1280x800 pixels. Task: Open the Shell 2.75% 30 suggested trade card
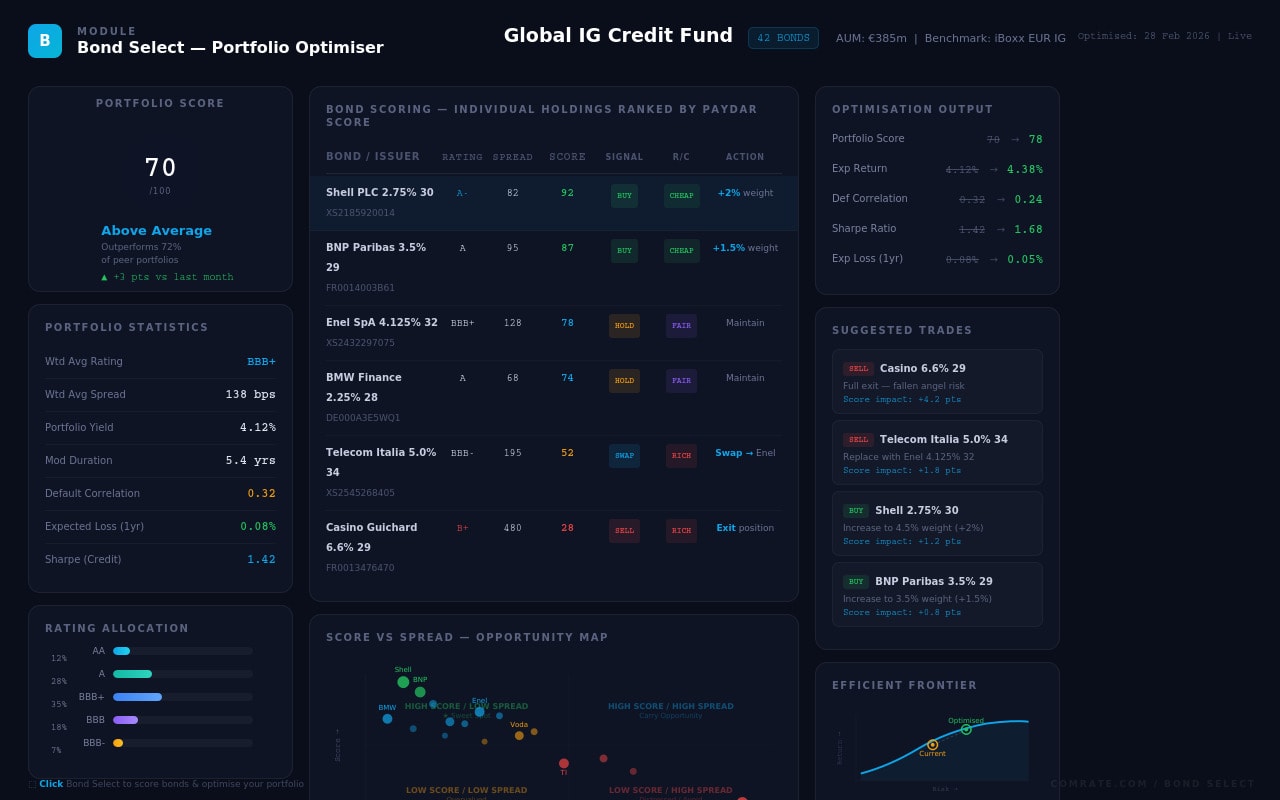tap(937, 524)
